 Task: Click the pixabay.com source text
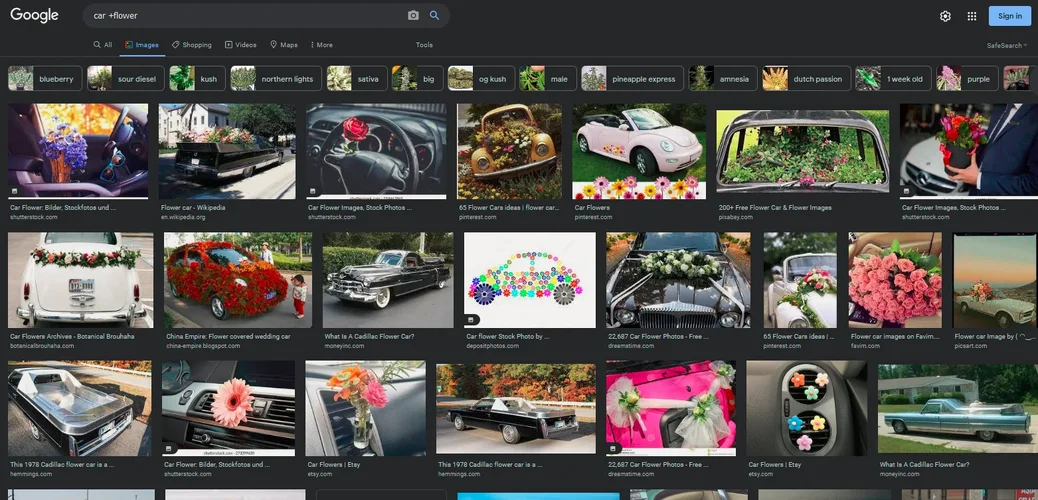point(735,217)
